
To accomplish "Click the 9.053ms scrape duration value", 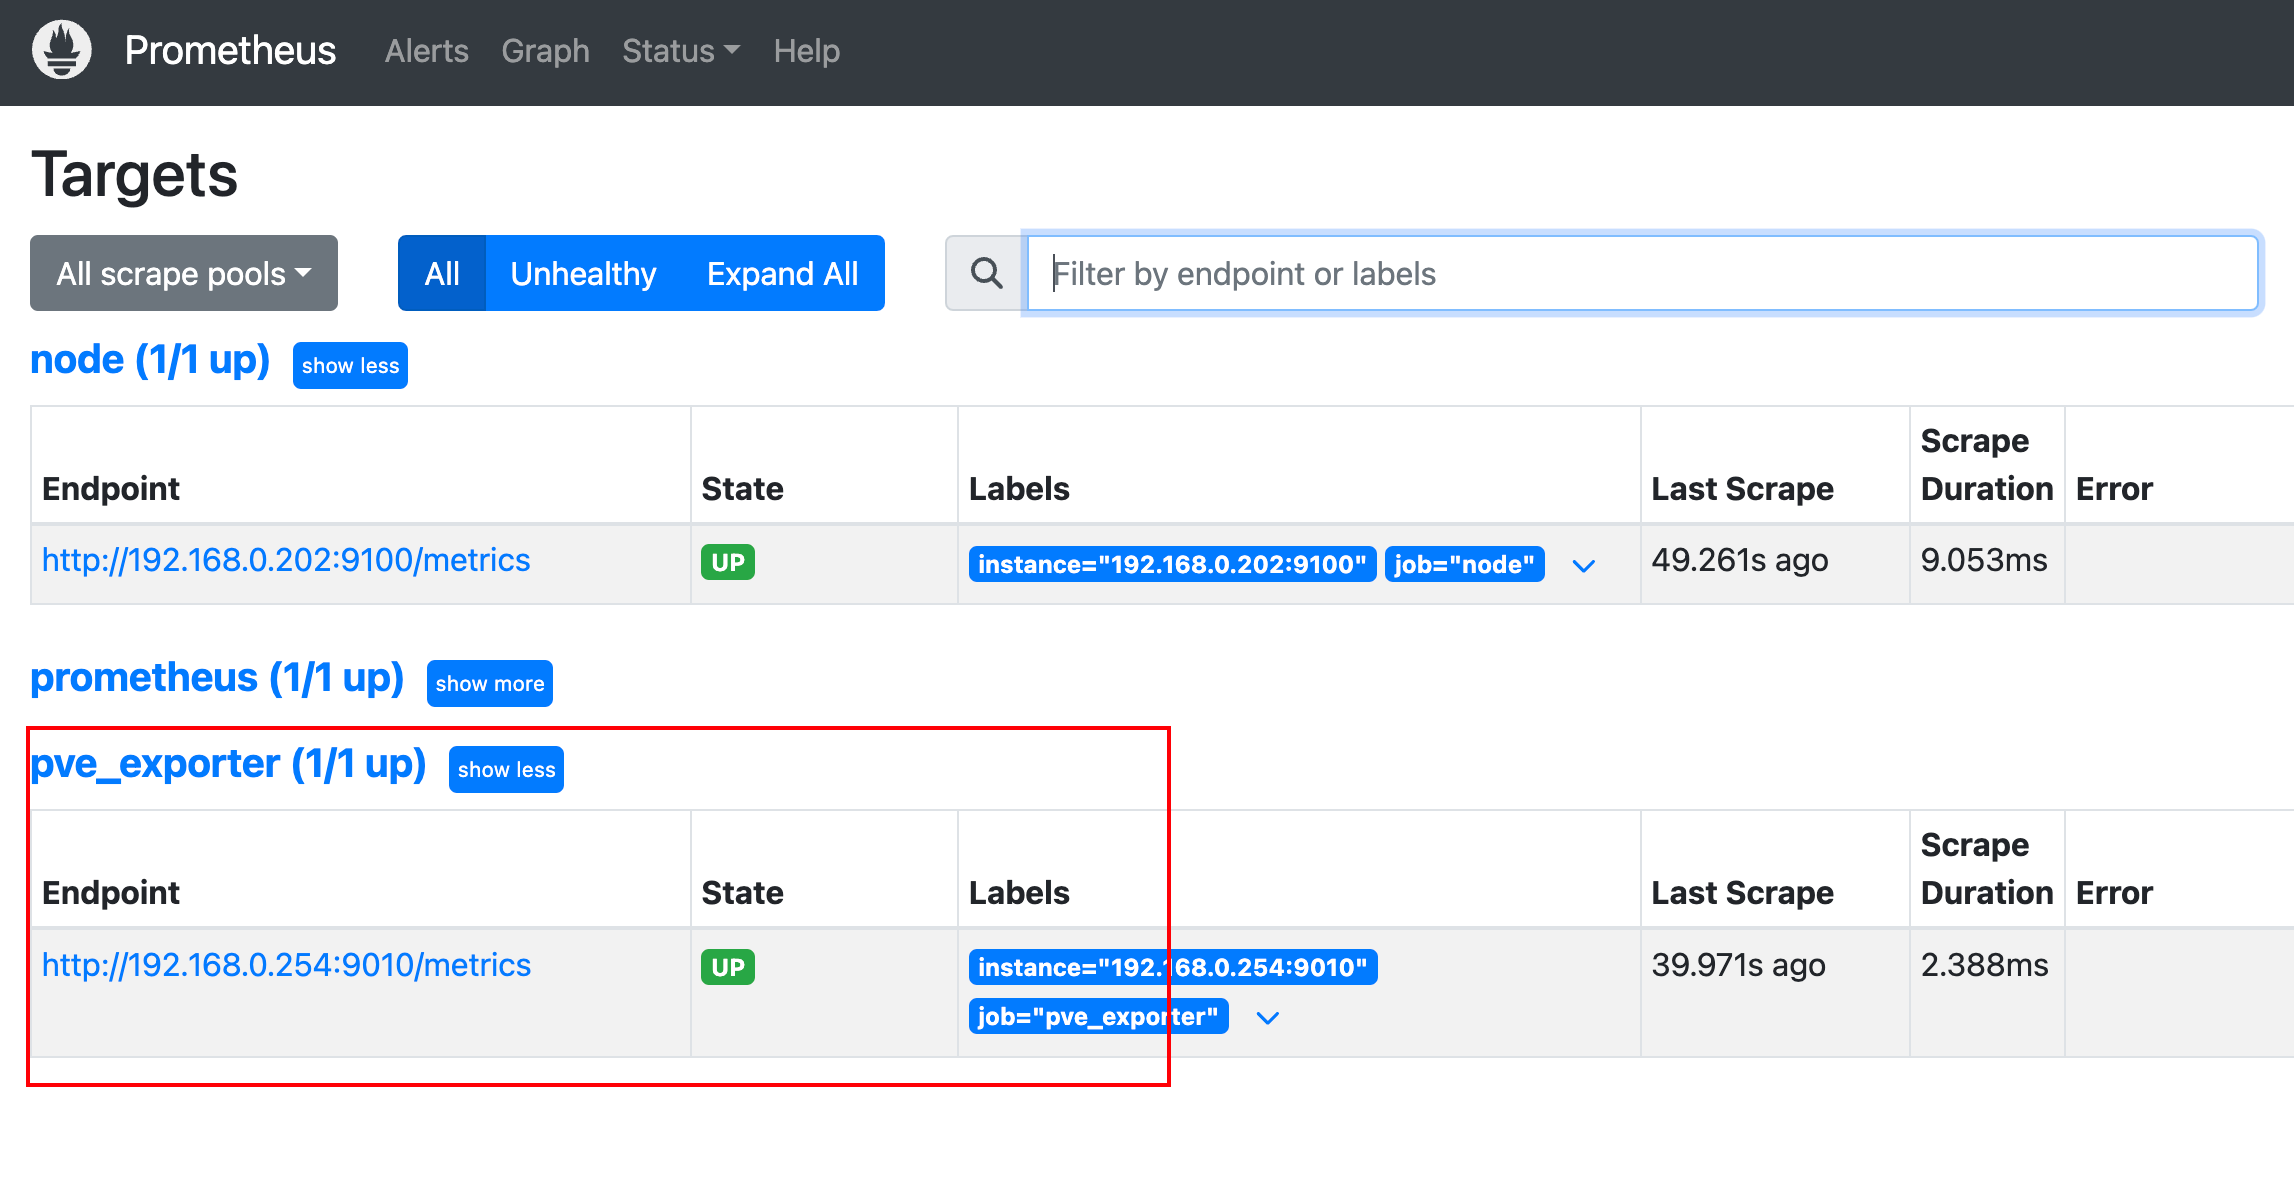I will pyautogui.click(x=1984, y=560).
